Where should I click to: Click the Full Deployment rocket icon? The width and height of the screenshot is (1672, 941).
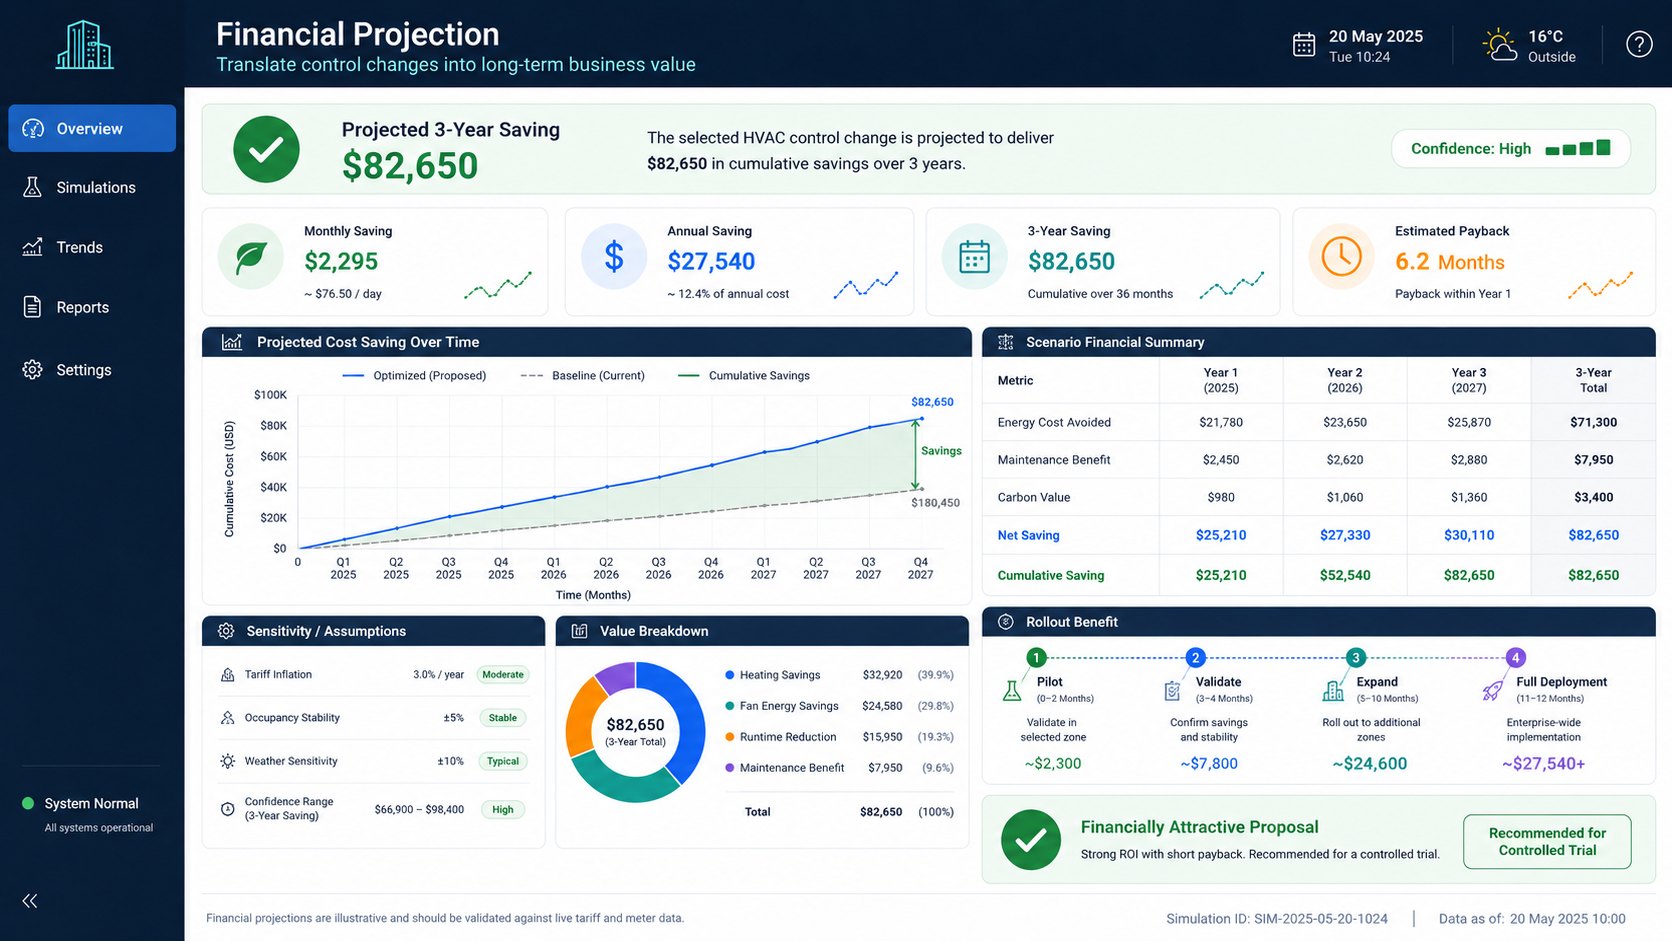tap(1493, 690)
